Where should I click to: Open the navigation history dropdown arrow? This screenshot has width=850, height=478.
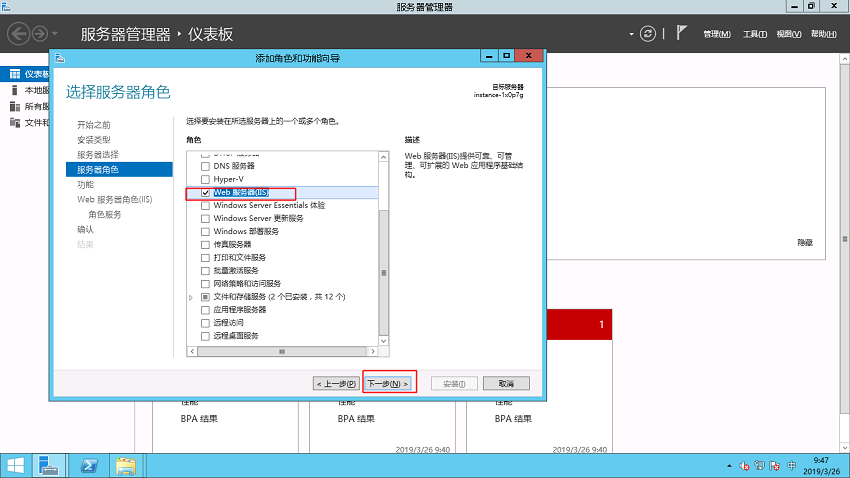pyautogui.click(x=55, y=34)
